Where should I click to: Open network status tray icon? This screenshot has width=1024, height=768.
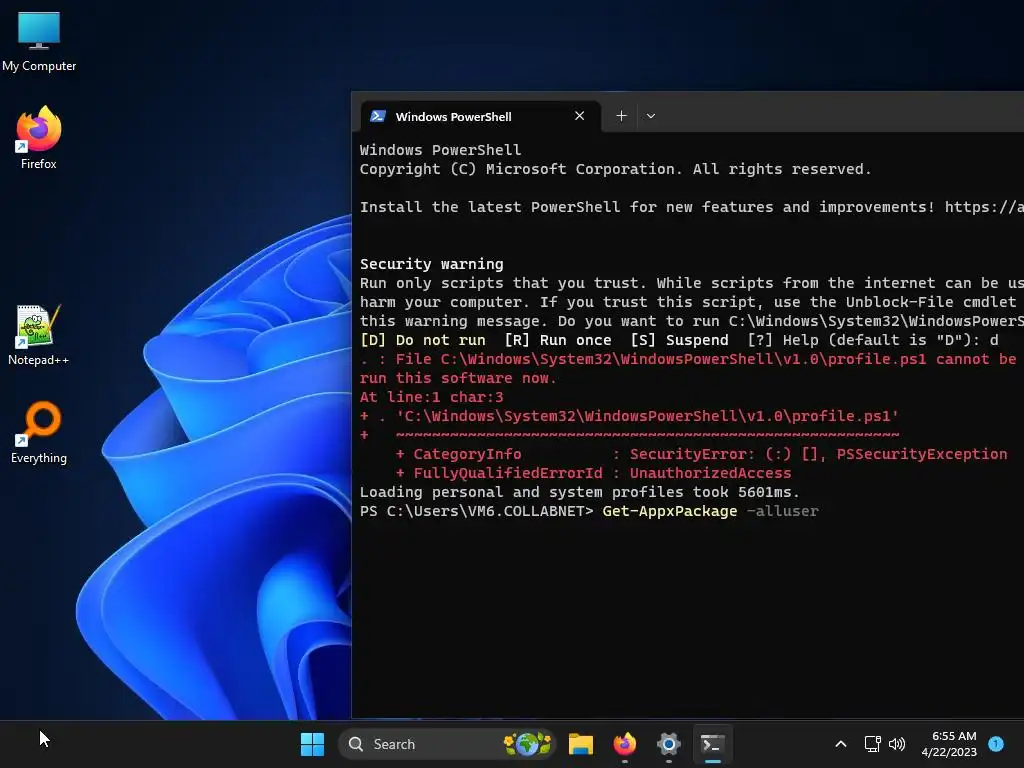(x=872, y=744)
